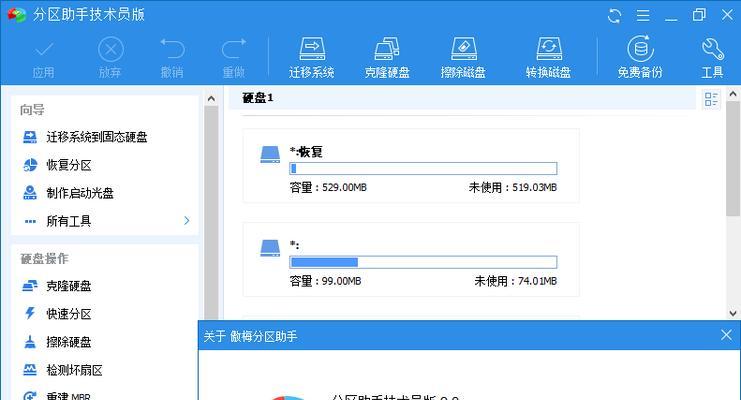The height and width of the screenshot is (400, 741).
Task: Click the usage bar of 99.00MB partition
Action: (x=423, y=262)
